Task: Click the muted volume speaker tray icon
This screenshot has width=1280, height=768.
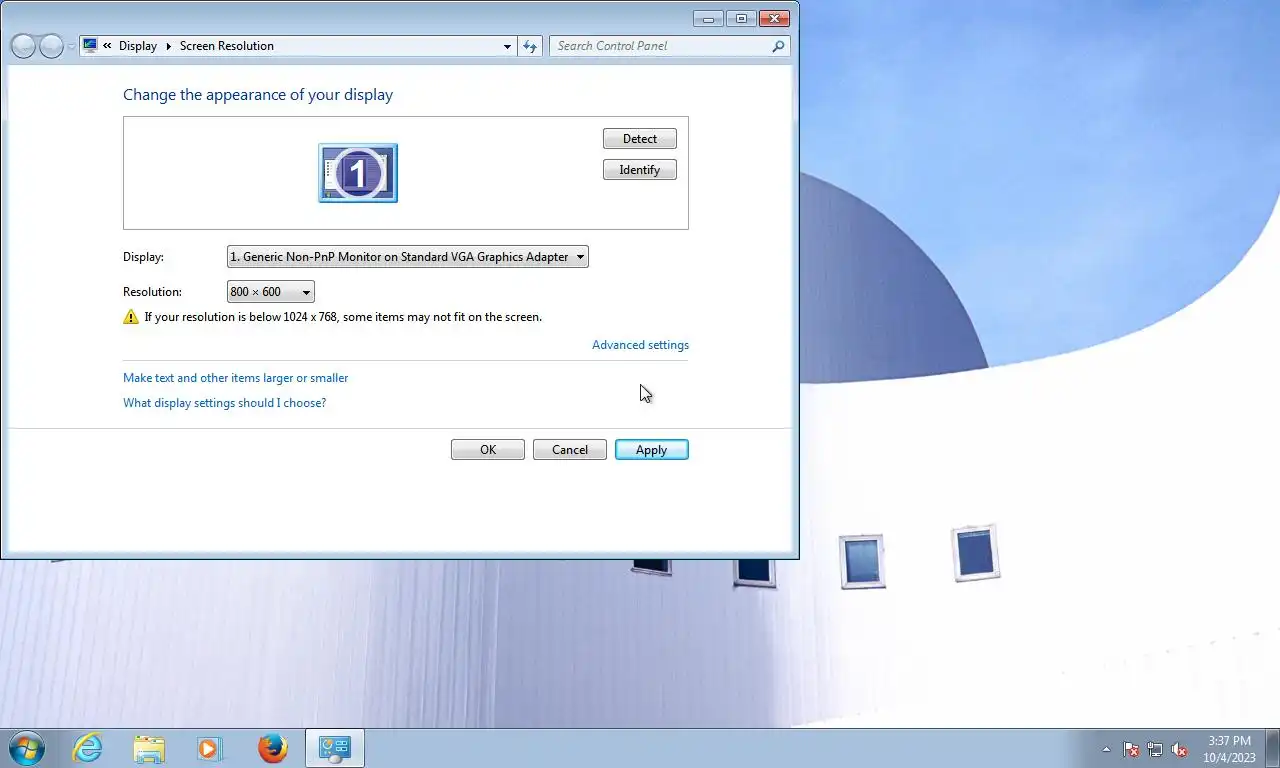Action: pyautogui.click(x=1180, y=749)
